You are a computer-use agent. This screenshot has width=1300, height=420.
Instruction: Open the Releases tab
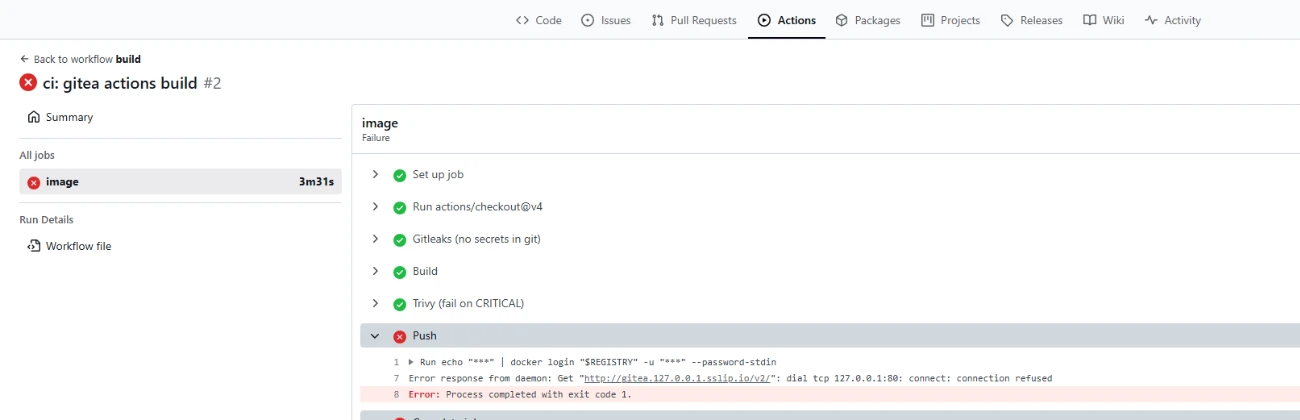tap(1031, 20)
